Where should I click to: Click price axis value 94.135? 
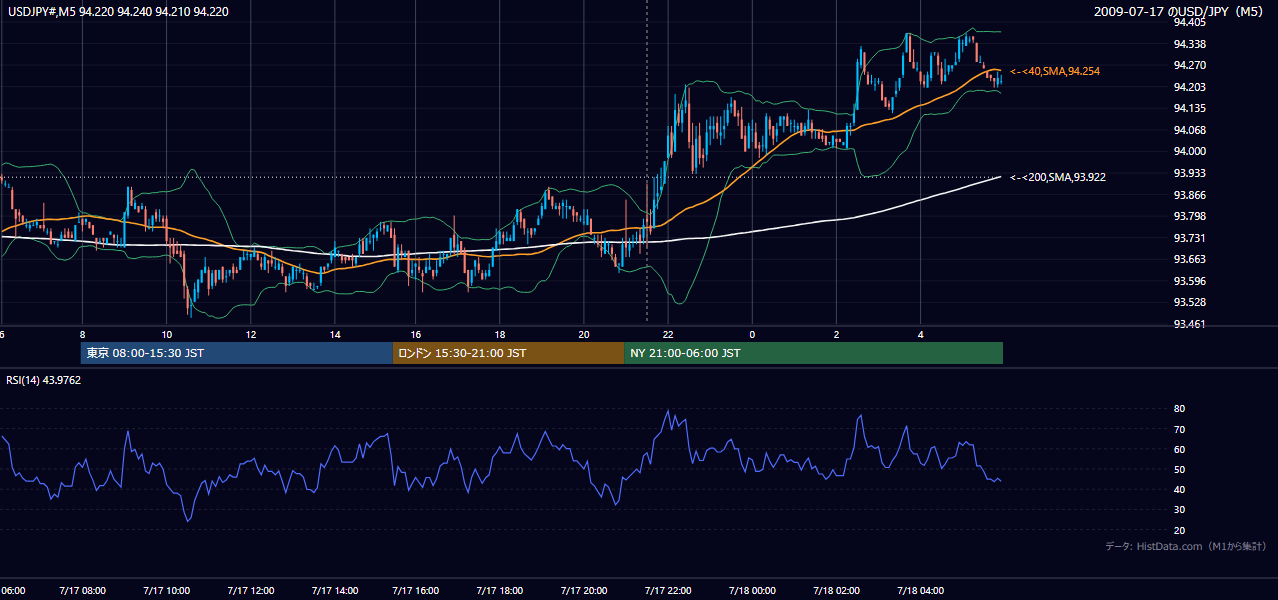(1189, 108)
